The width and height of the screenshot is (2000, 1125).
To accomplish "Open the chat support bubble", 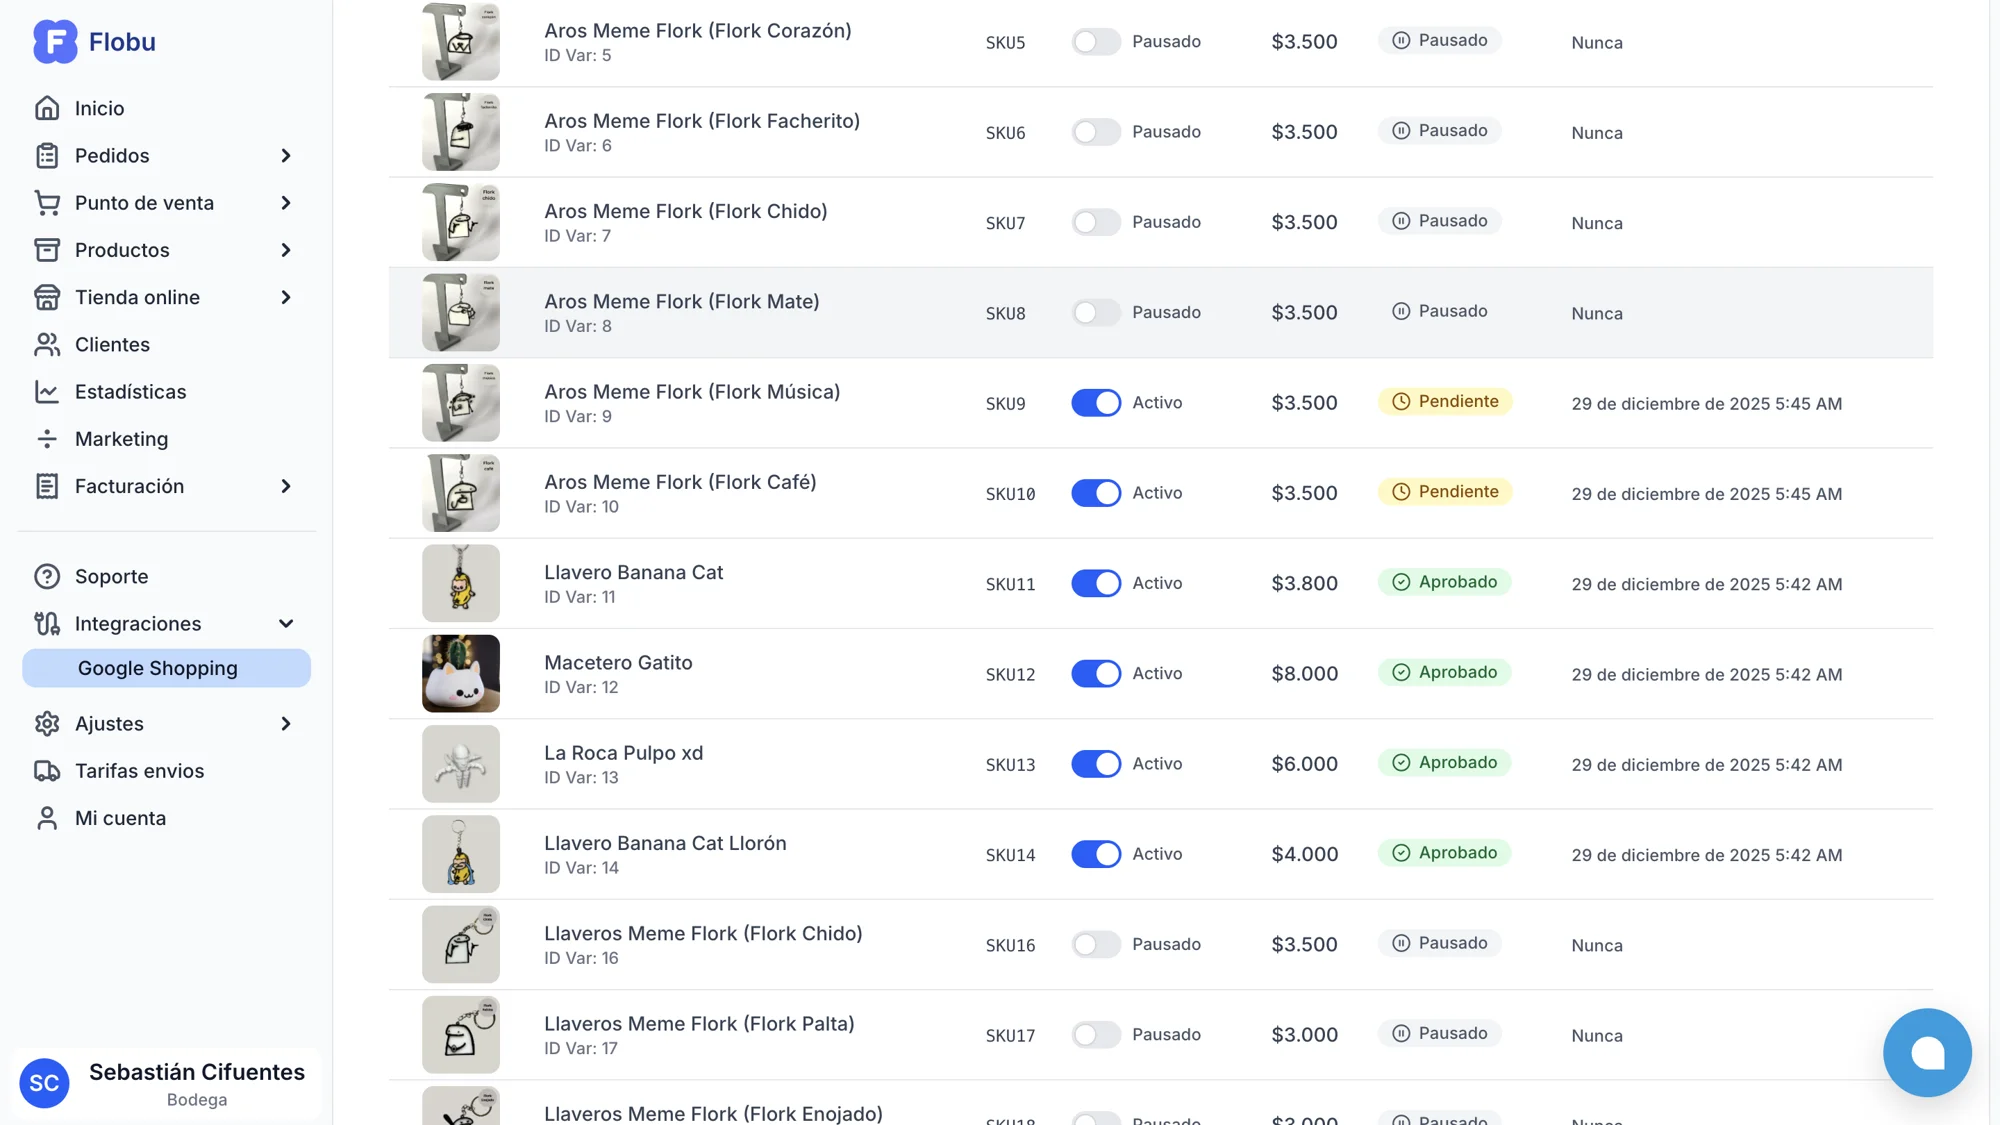I will (1926, 1052).
